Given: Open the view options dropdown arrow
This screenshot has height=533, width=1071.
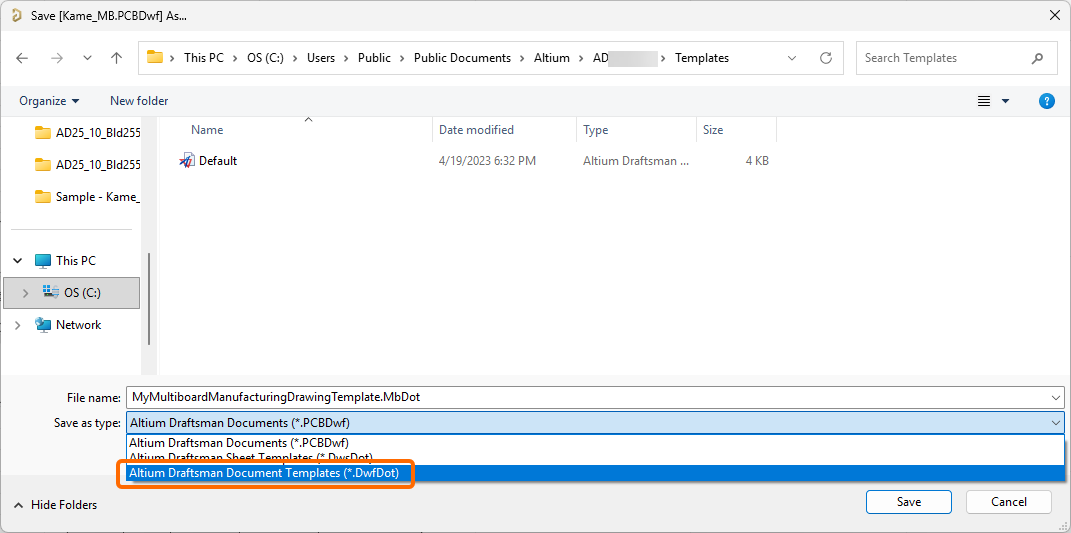Looking at the screenshot, I should (1005, 101).
